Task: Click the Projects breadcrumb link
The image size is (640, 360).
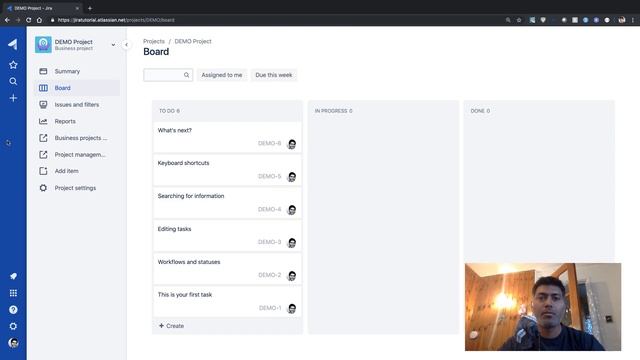Action: (154, 41)
